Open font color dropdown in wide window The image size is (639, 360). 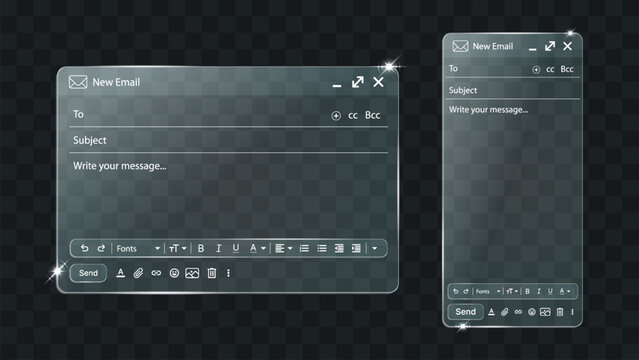(x=257, y=248)
